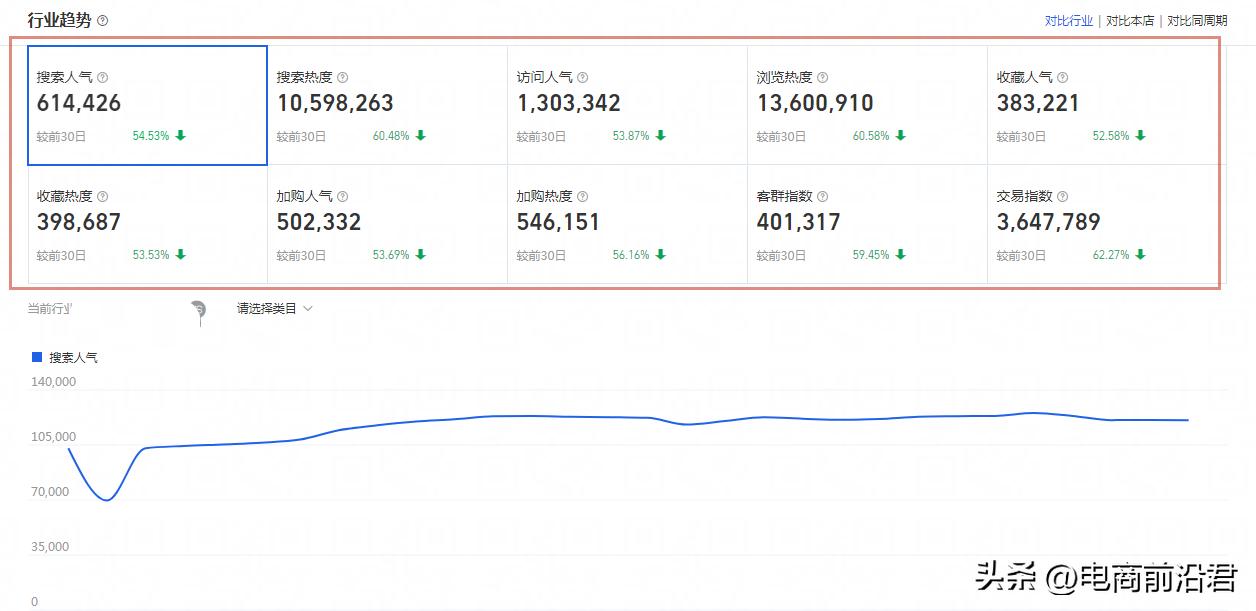This screenshot has width=1256, height=611.
Task: Click help icon beside 访问人气 label
Action: point(583,77)
